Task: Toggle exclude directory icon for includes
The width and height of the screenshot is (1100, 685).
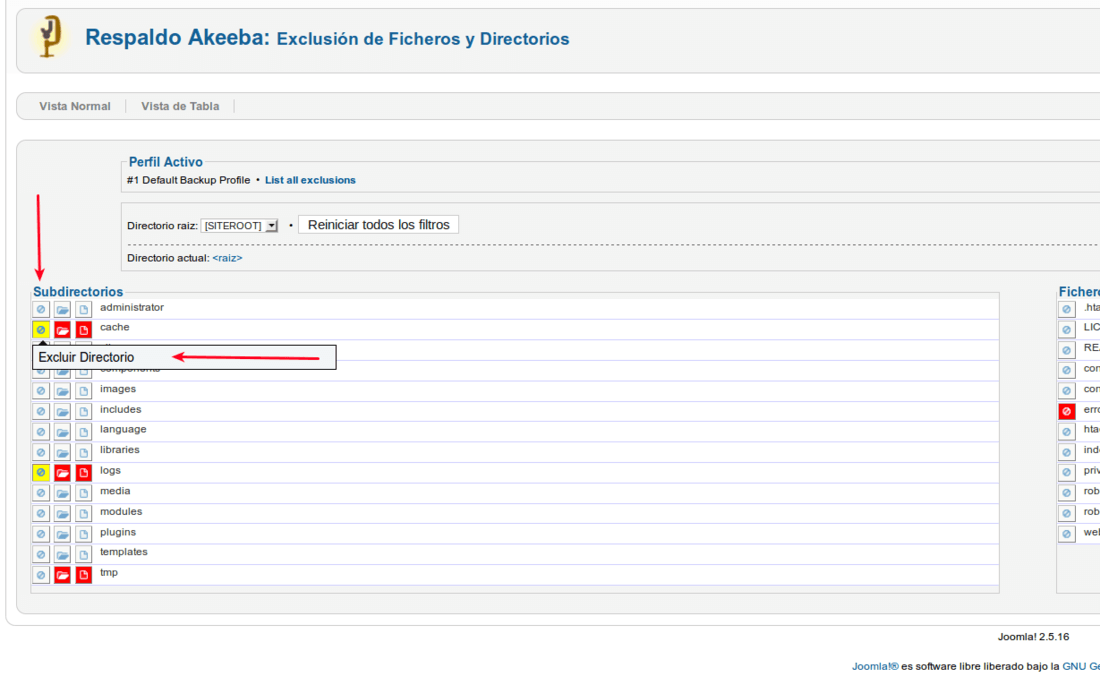Action: 41,411
